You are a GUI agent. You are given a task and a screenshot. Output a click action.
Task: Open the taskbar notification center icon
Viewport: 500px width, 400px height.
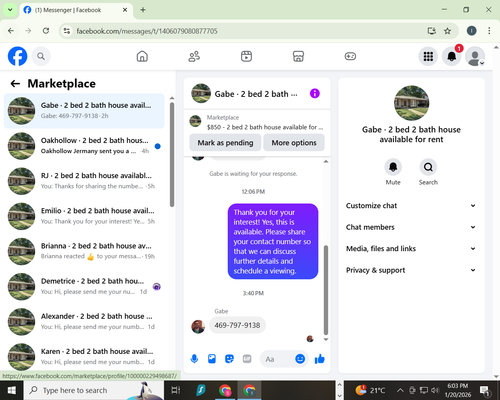pos(485,390)
